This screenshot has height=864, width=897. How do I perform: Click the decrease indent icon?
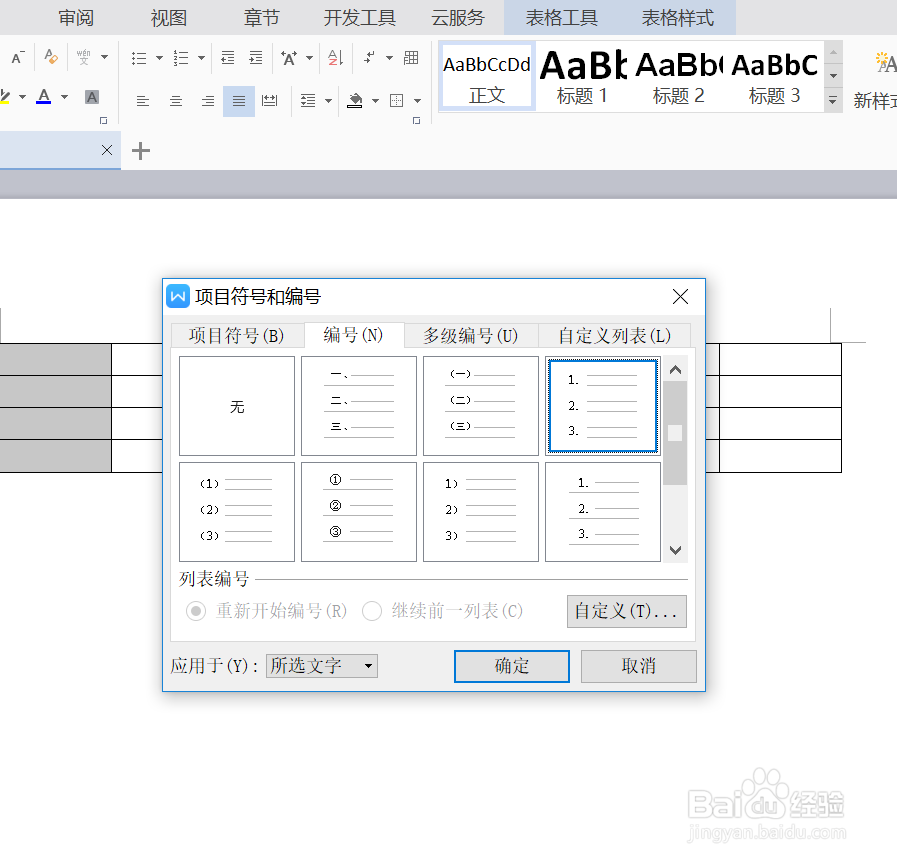pyautogui.click(x=228, y=58)
